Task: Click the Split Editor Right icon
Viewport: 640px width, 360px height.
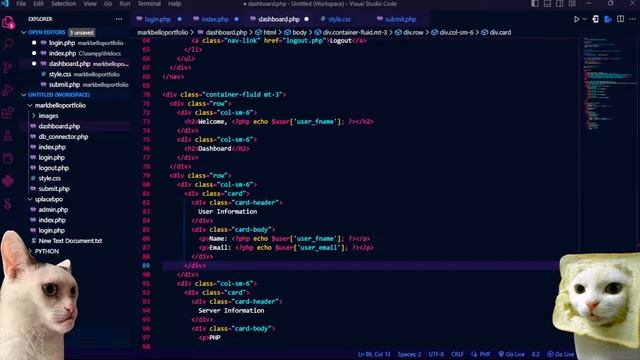Action: (620, 19)
